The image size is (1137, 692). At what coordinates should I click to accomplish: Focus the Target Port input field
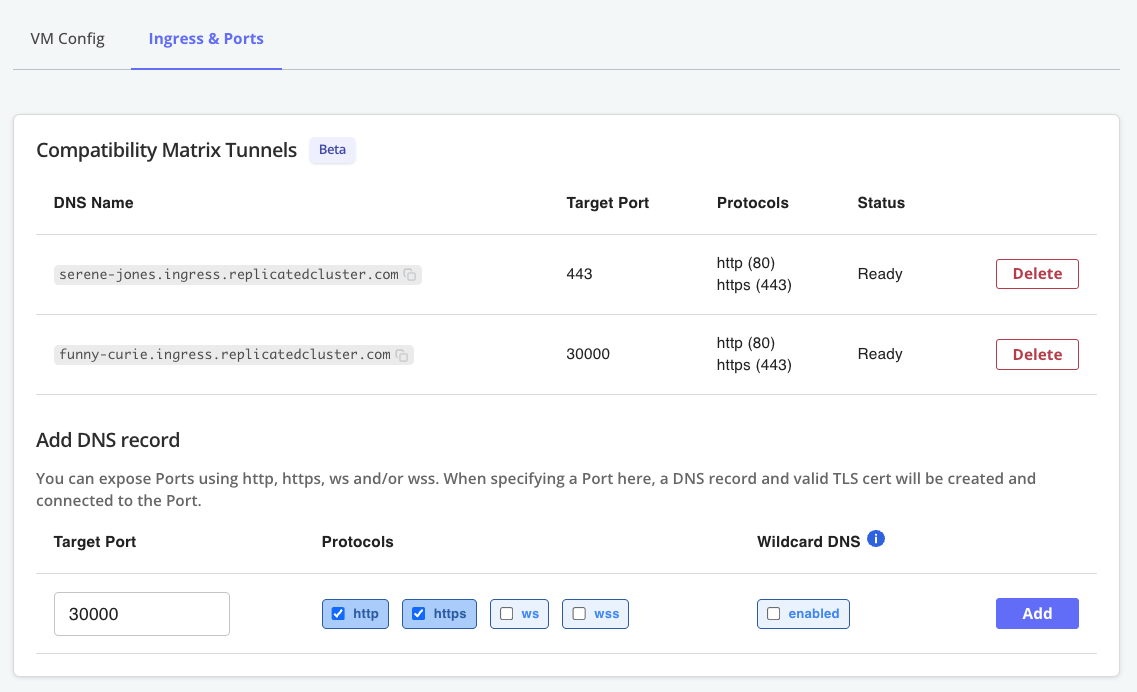(142, 614)
